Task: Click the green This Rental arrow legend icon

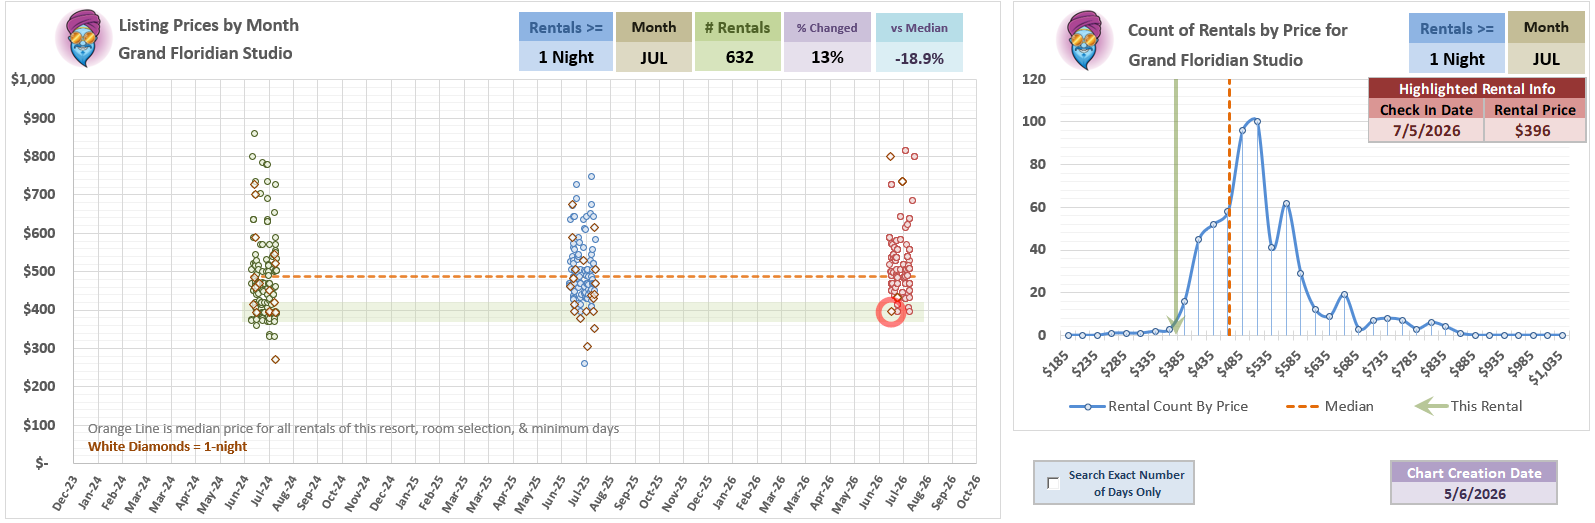Action: coord(1431,406)
